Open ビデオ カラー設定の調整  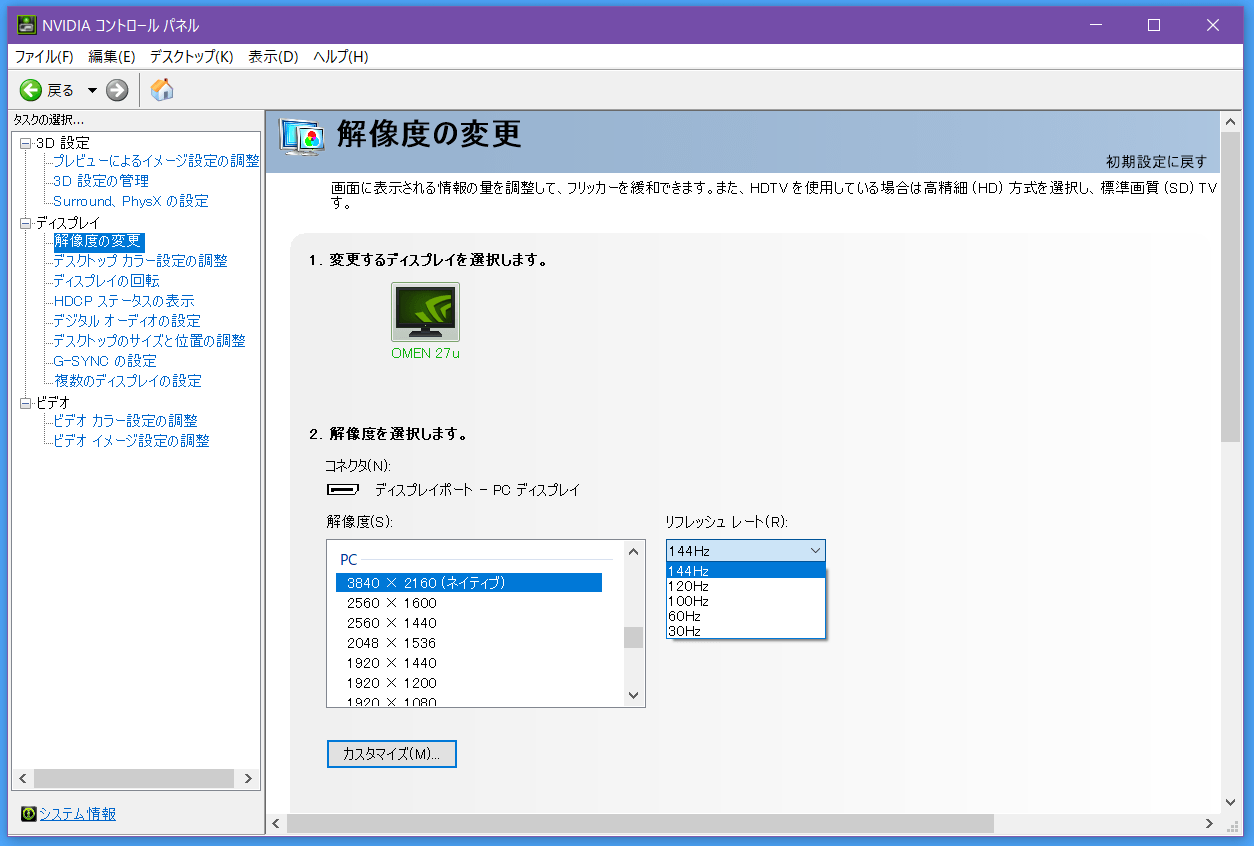tap(126, 421)
